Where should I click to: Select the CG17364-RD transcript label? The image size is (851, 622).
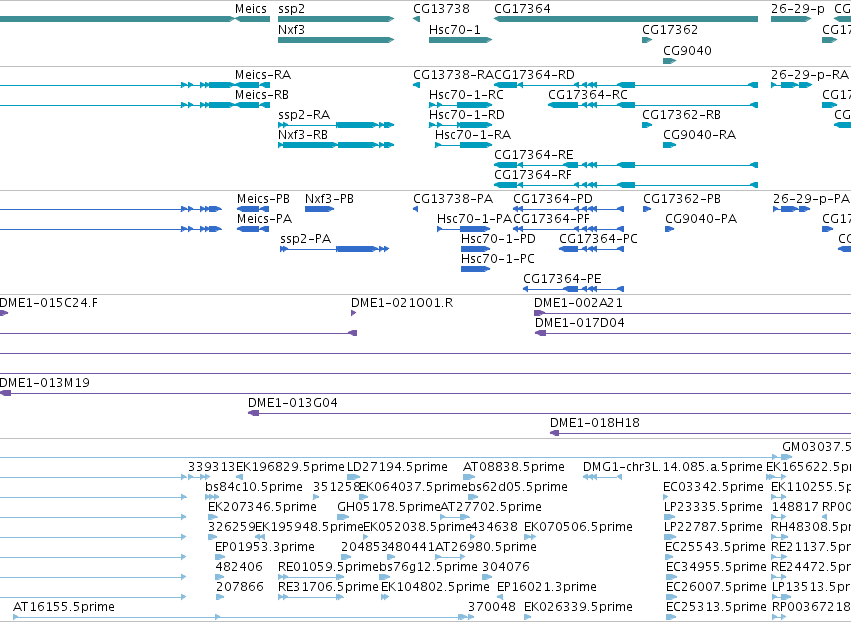point(534,75)
